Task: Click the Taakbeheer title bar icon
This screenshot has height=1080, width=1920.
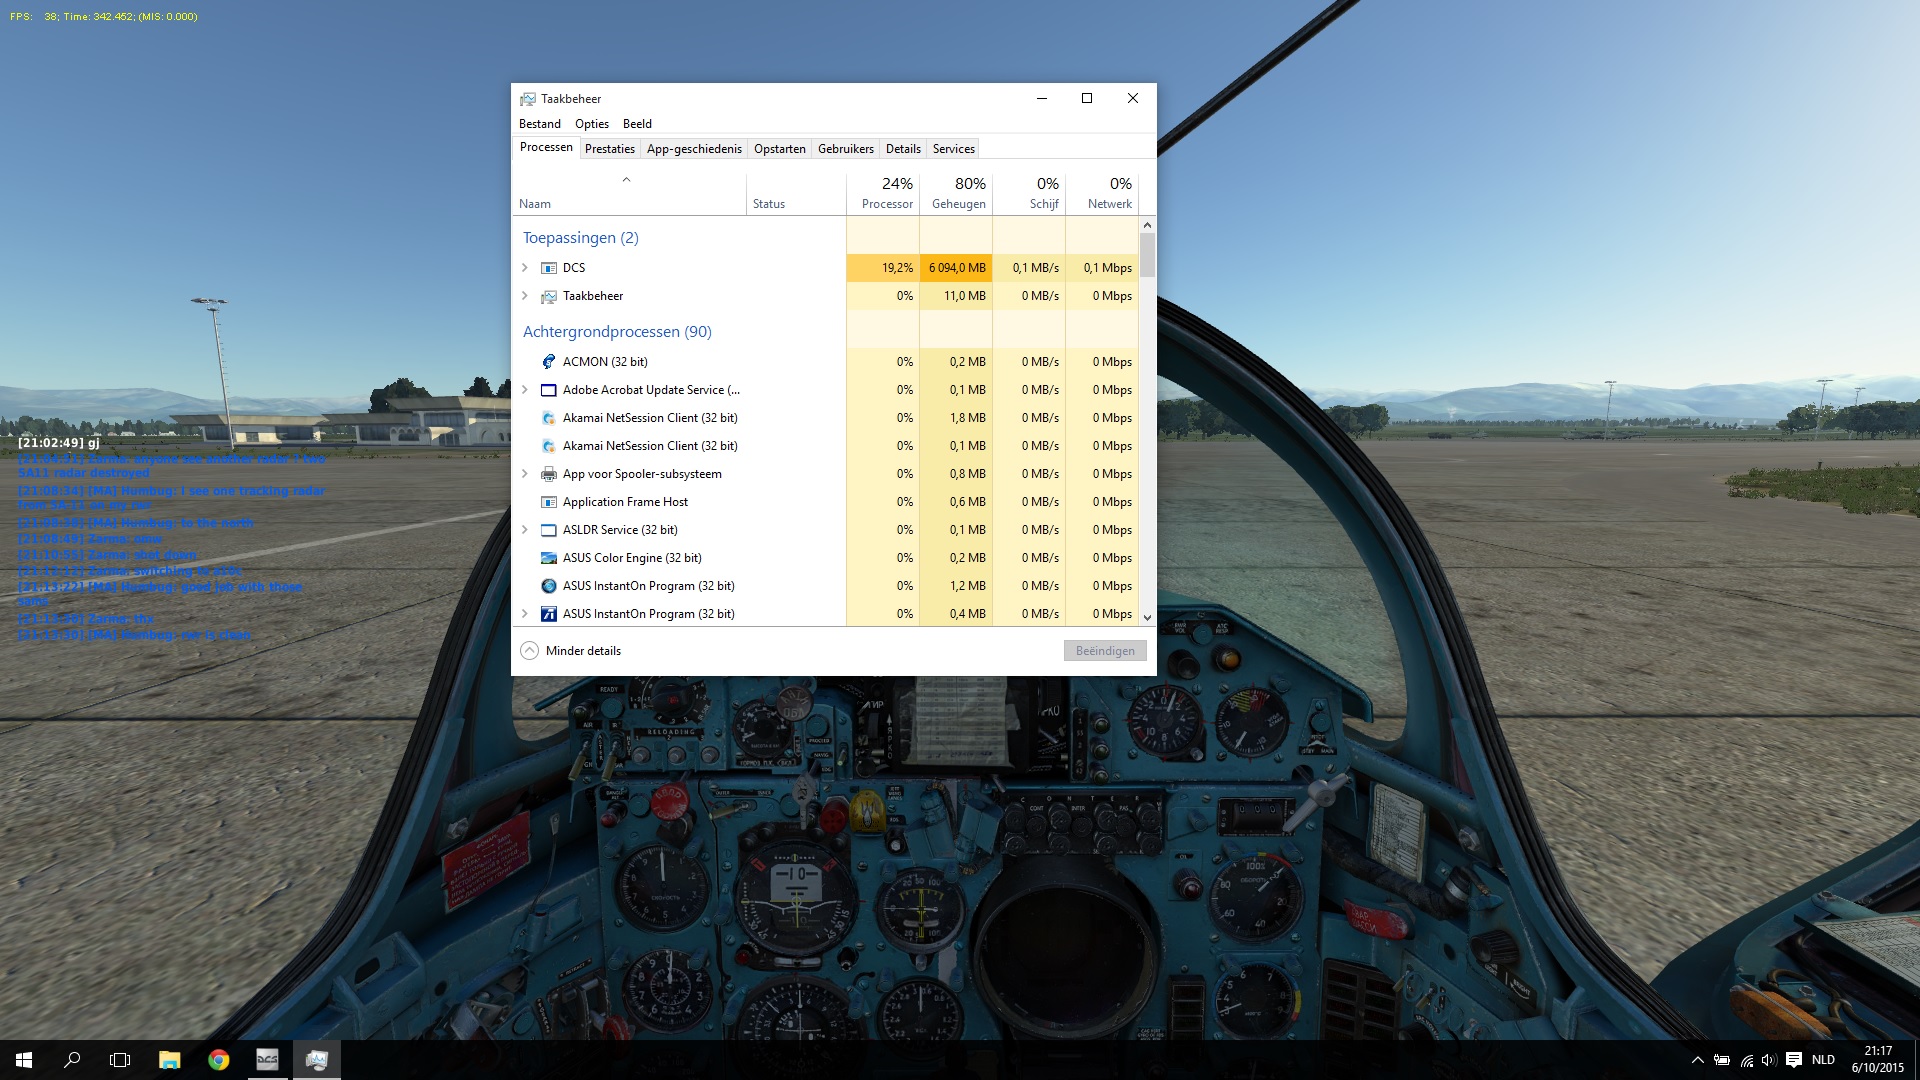Action: click(x=527, y=99)
